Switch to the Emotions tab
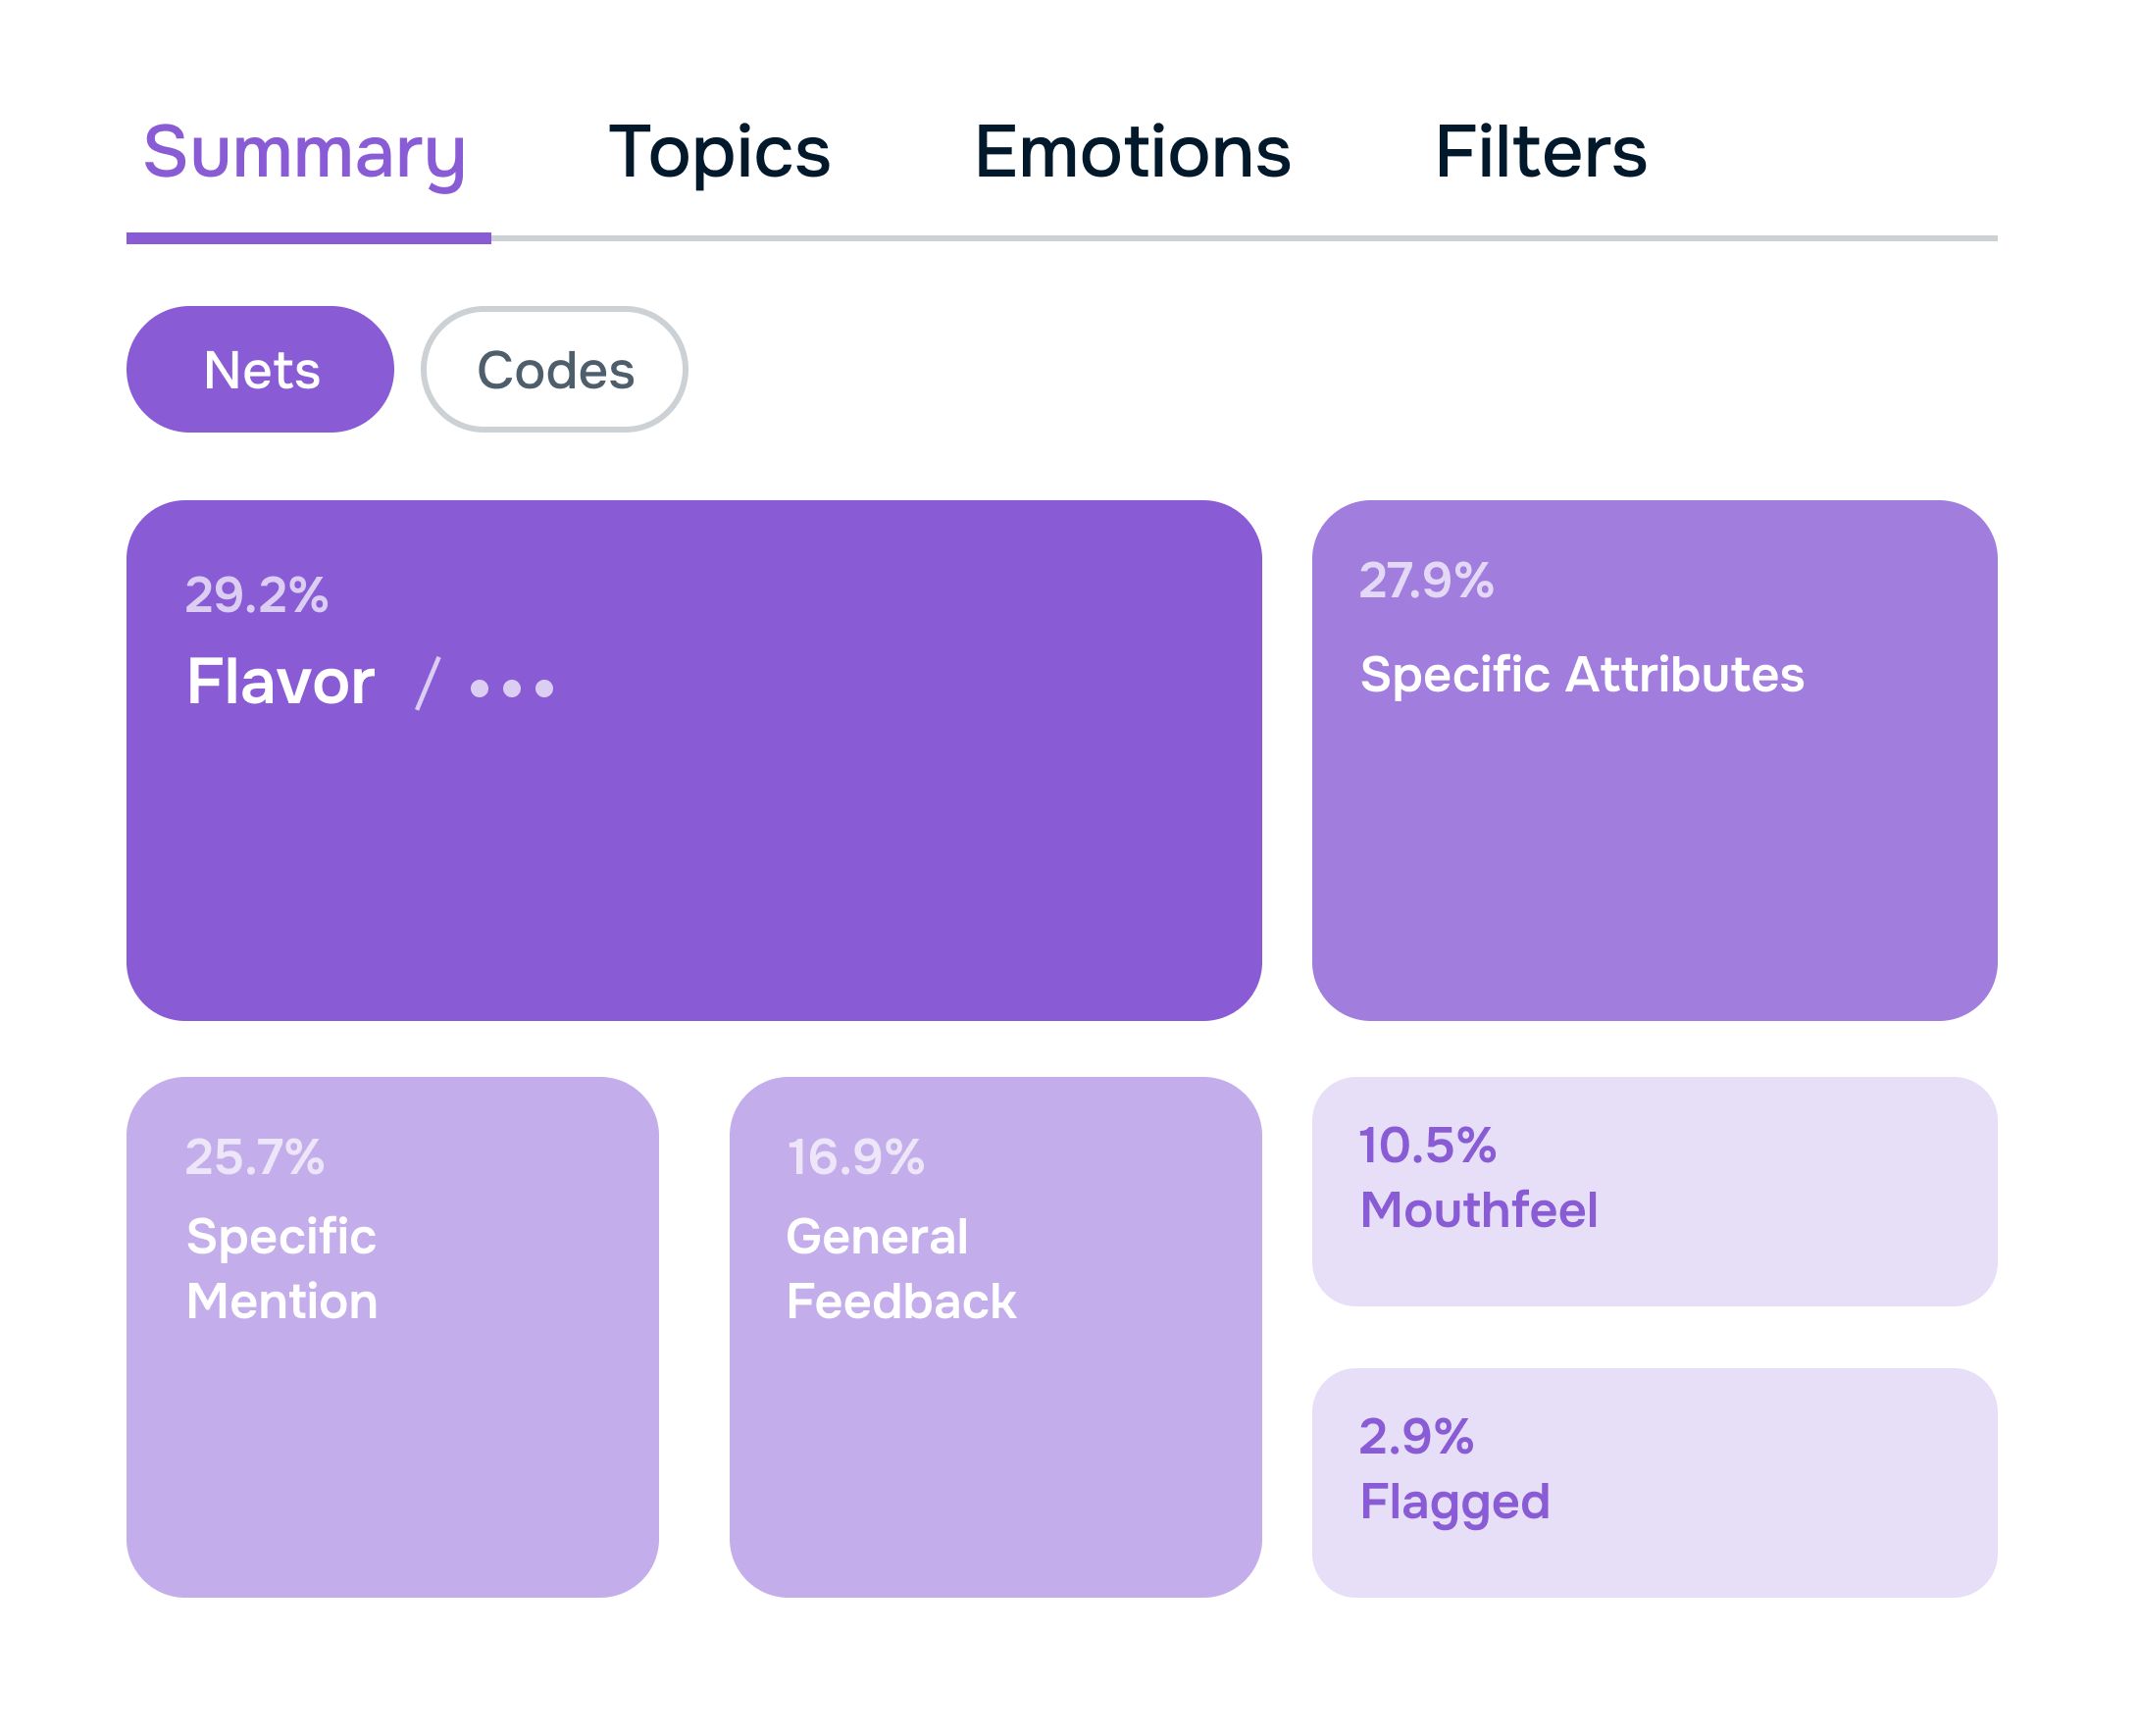This screenshot has height=1736, width=2139. pyautogui.click(x=1132, y=152)
